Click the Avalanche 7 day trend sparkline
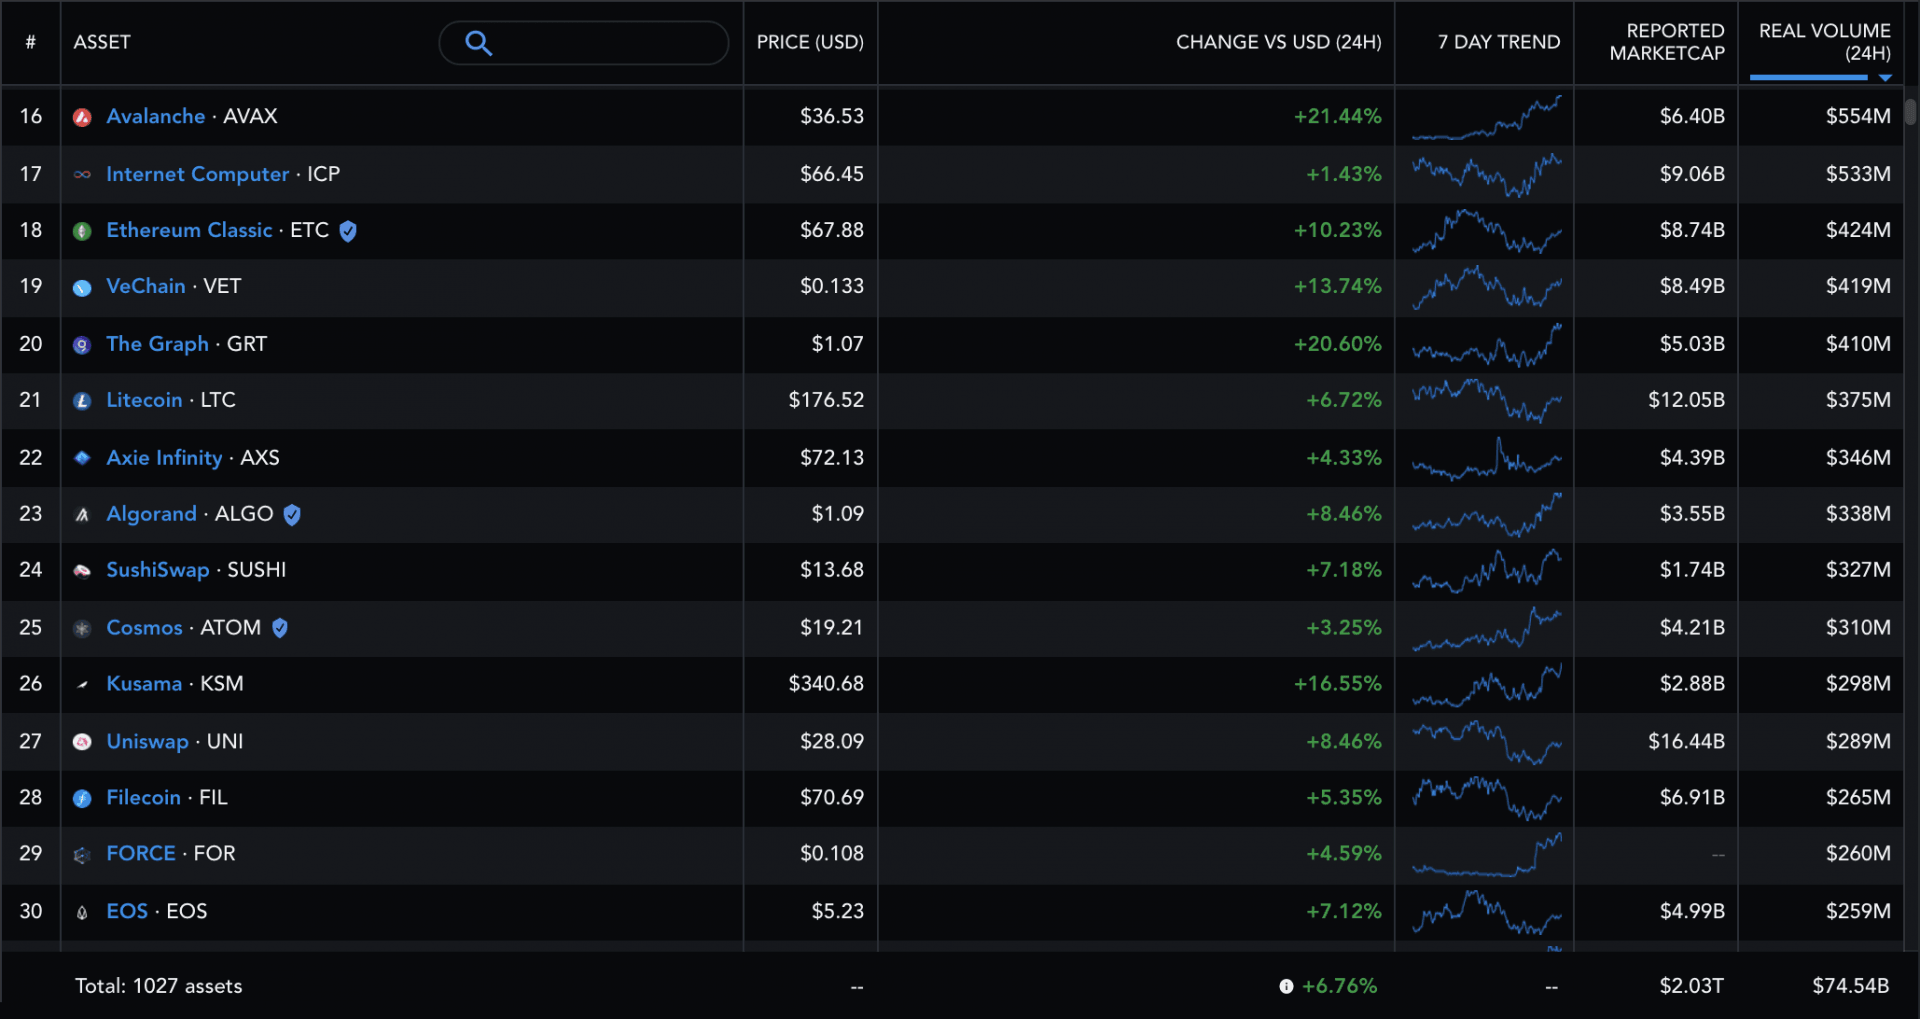Viewport: 1920px width, 1019px height. [x=1486, y=117]
